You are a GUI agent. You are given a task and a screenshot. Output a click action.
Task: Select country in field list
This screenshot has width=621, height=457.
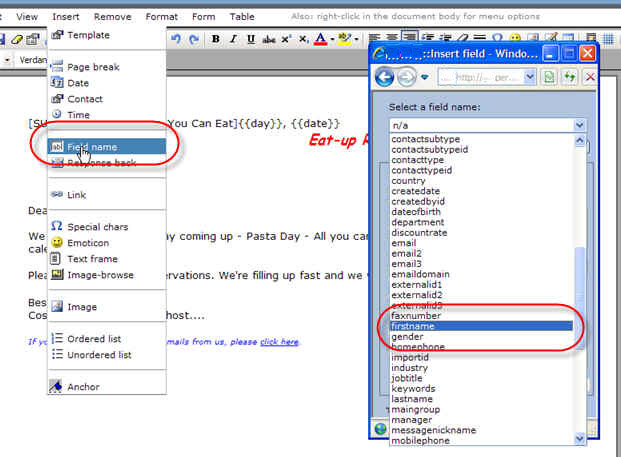[x=481, y=181]
